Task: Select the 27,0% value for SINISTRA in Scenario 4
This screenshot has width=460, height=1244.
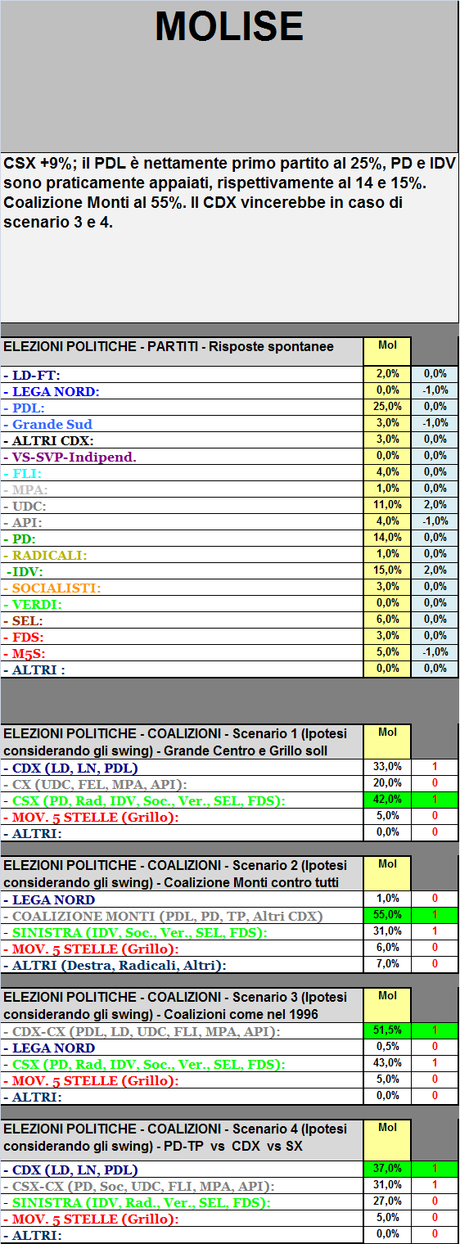Action: tap(387, 1202)
